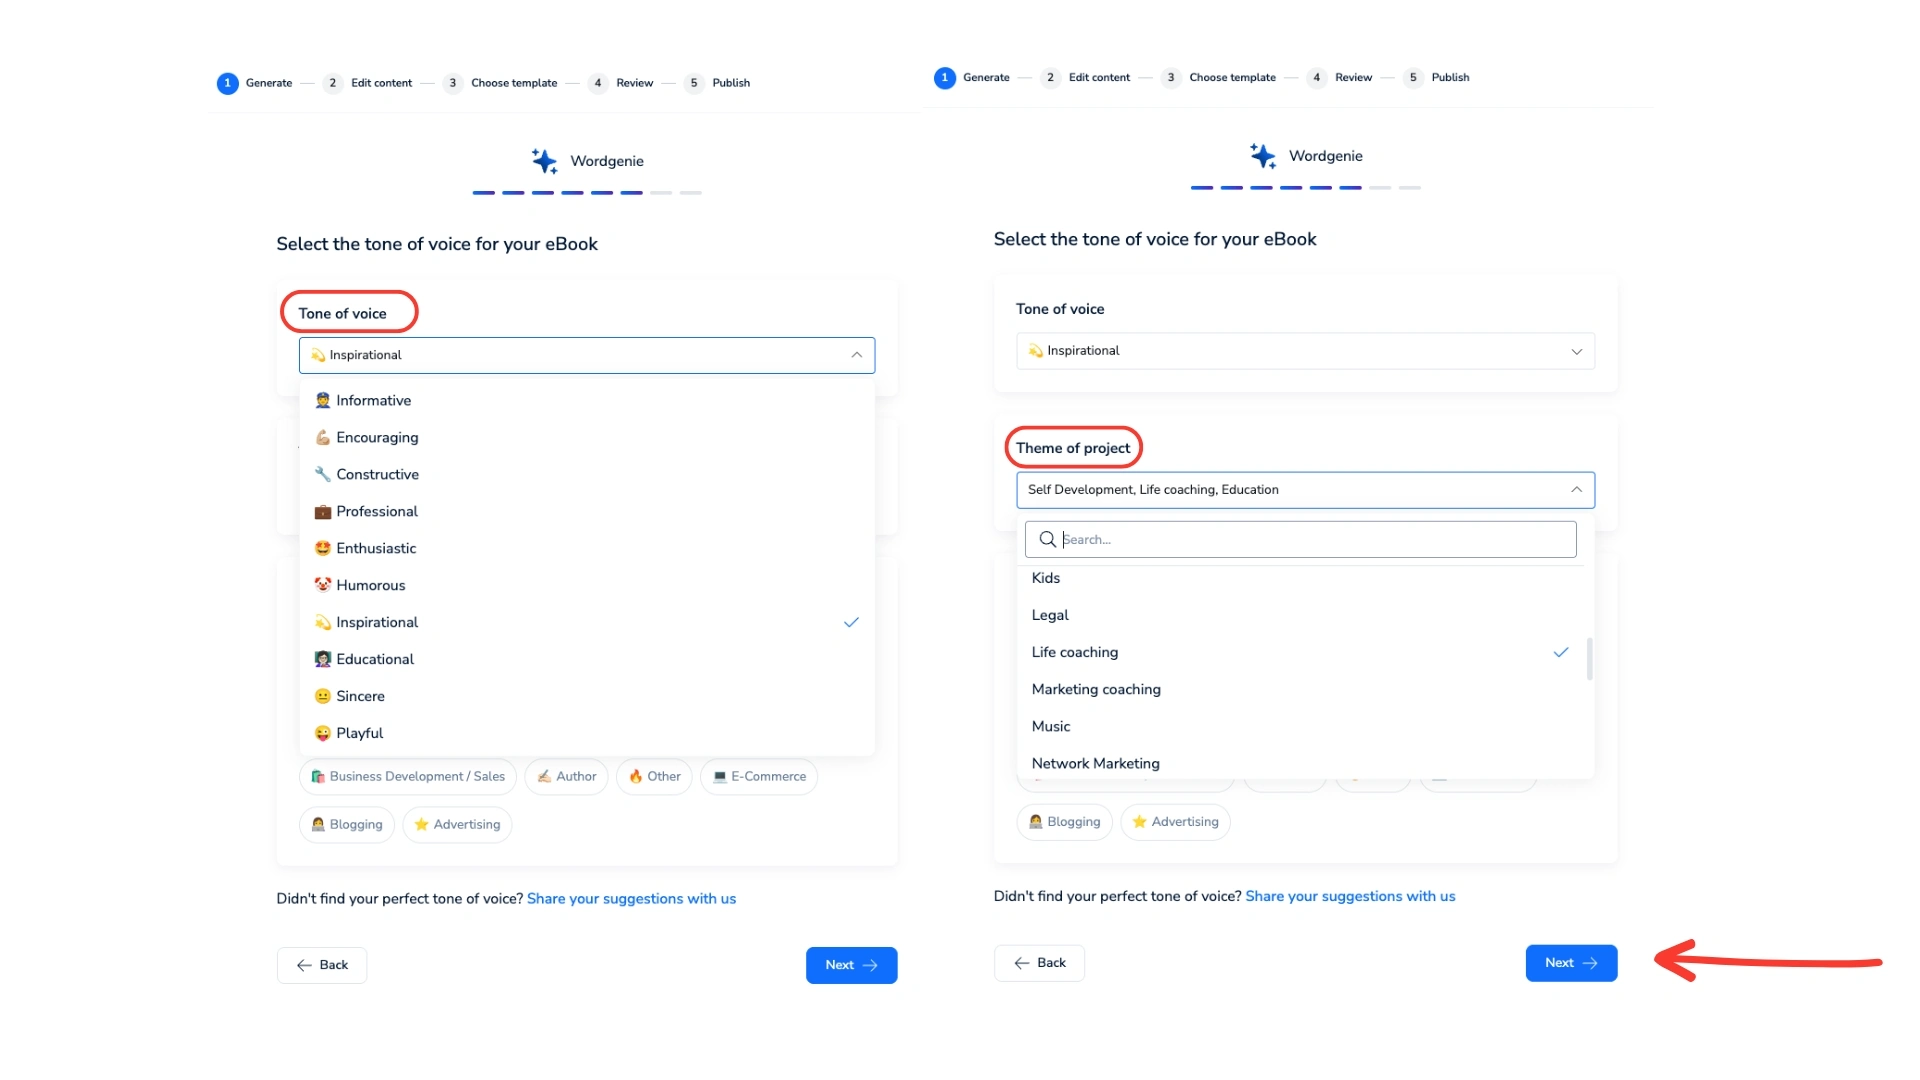The image size is (1920, 1080).
Task: Click the Wordgenie sparkle icon on left panel
Action: (544, 161)
